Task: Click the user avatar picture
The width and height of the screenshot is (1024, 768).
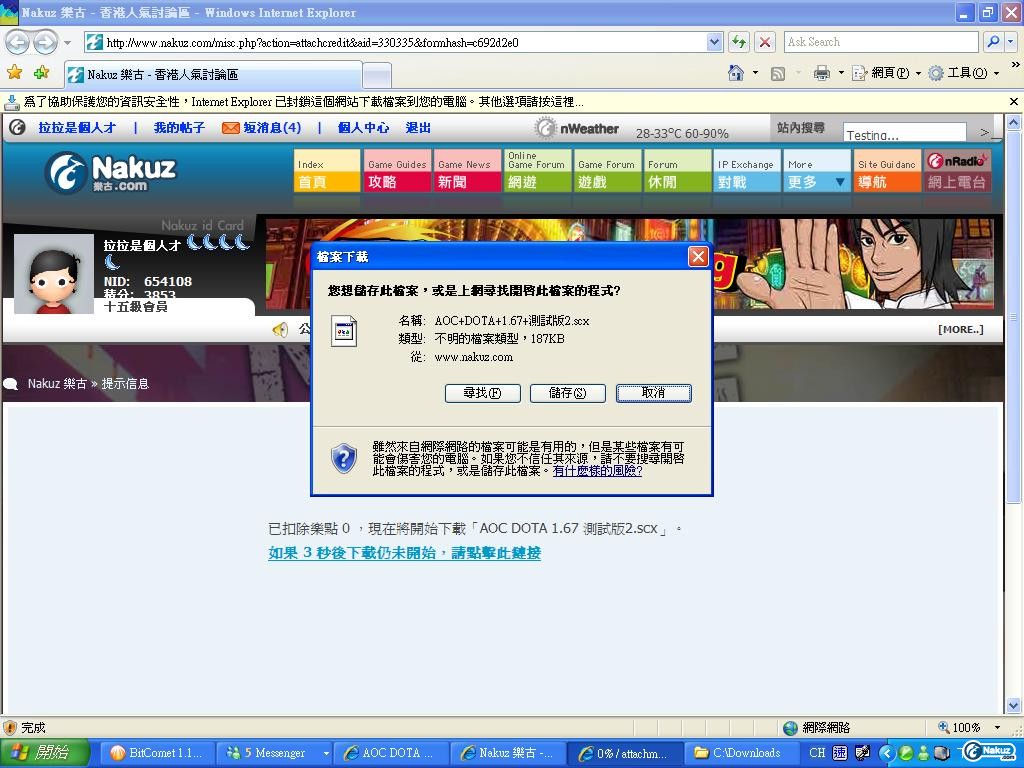Action: [x=54, y=274]
